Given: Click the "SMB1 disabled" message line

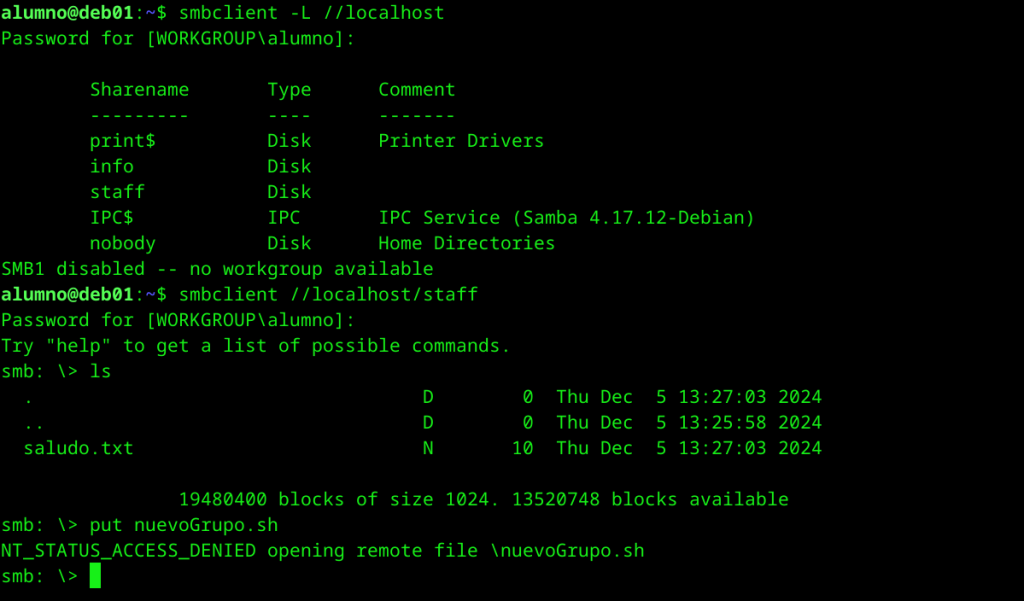Looking at the screenshot, I should pos(217,269).
